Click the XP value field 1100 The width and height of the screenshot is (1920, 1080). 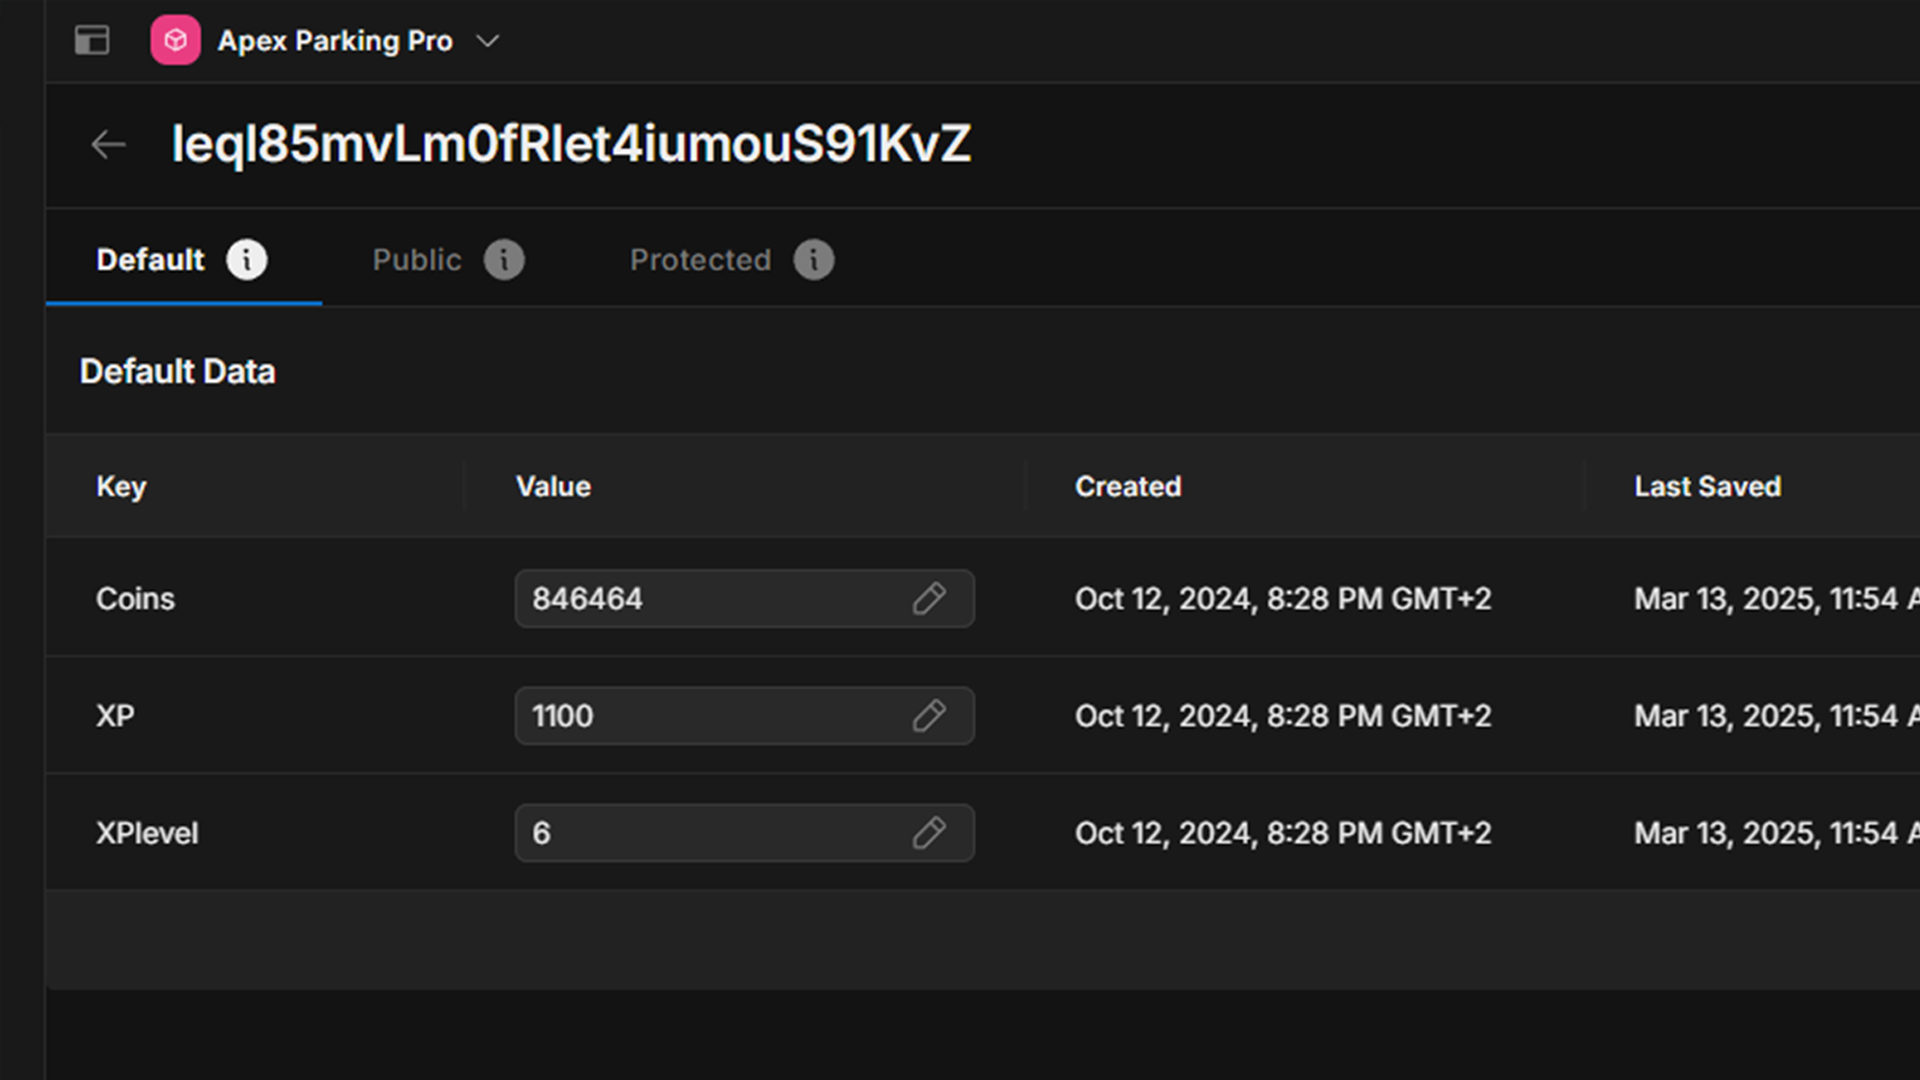(x=700, y=716)
